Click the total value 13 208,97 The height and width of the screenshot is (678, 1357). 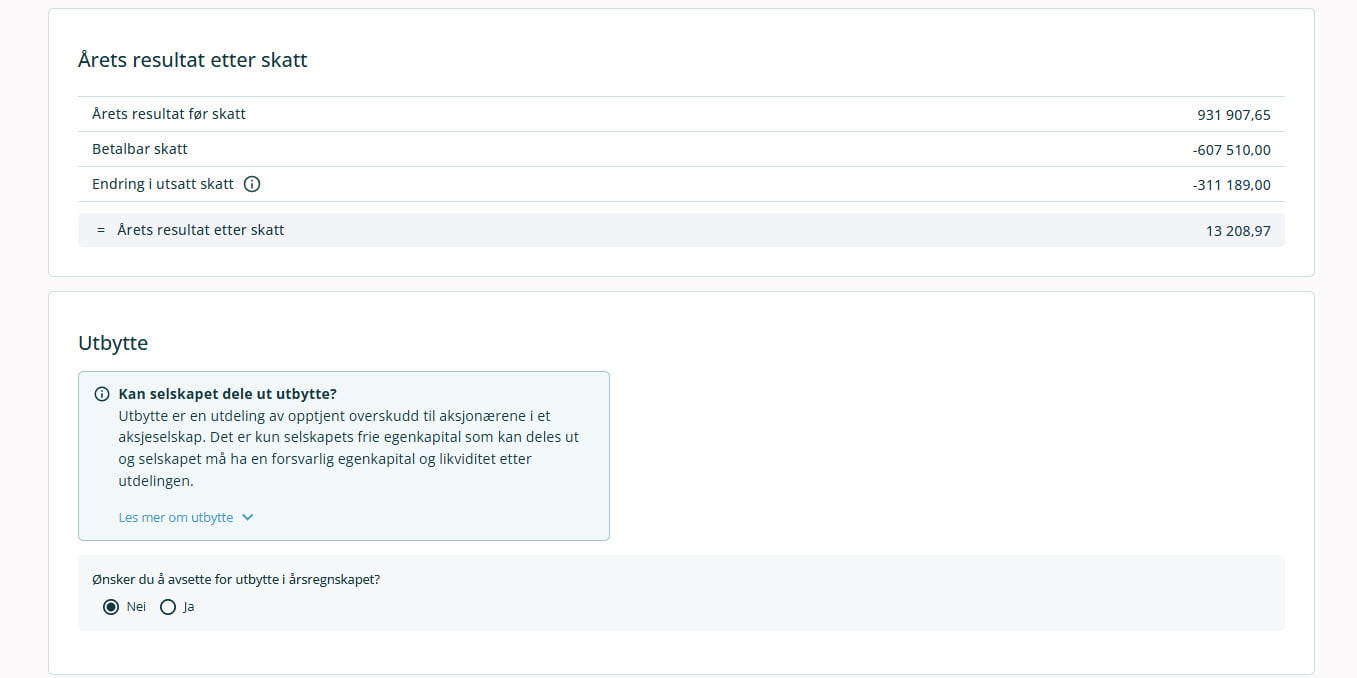(x=1238, y=231)
